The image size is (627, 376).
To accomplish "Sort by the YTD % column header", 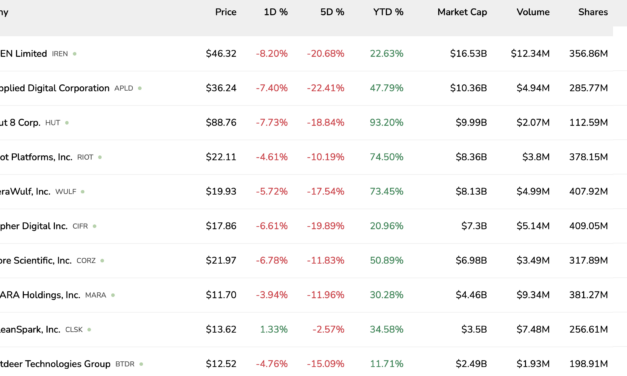I will pyautogui.click(x=388, y=12).
